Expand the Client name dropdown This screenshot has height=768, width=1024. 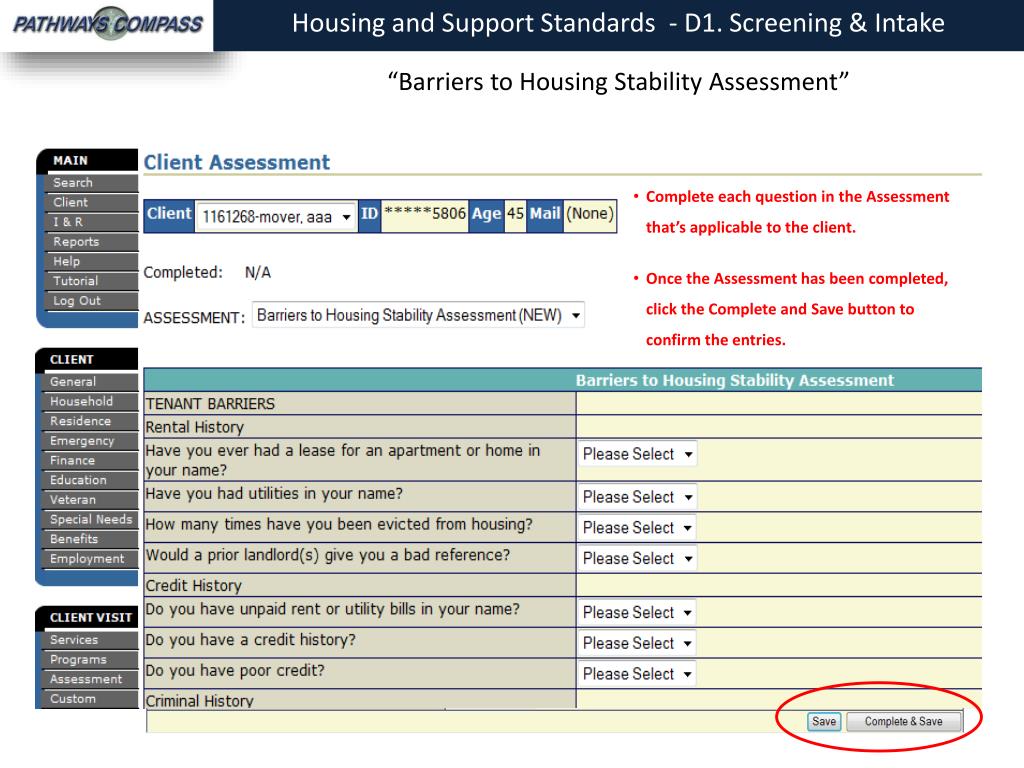tap(276, 216)
